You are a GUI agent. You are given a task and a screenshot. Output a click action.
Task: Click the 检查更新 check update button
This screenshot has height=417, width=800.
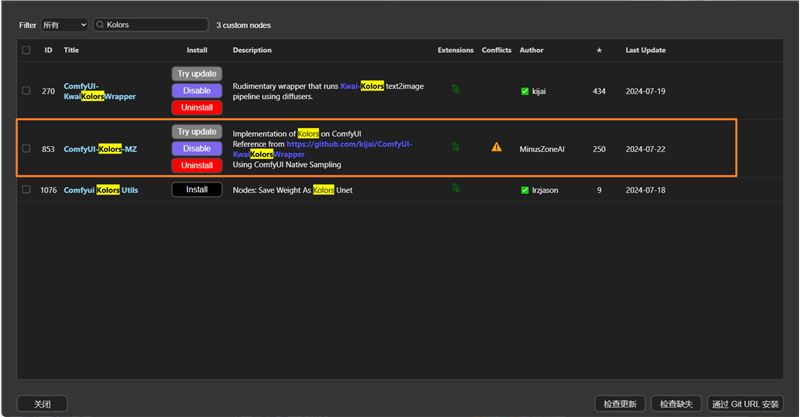coord(620,404)
